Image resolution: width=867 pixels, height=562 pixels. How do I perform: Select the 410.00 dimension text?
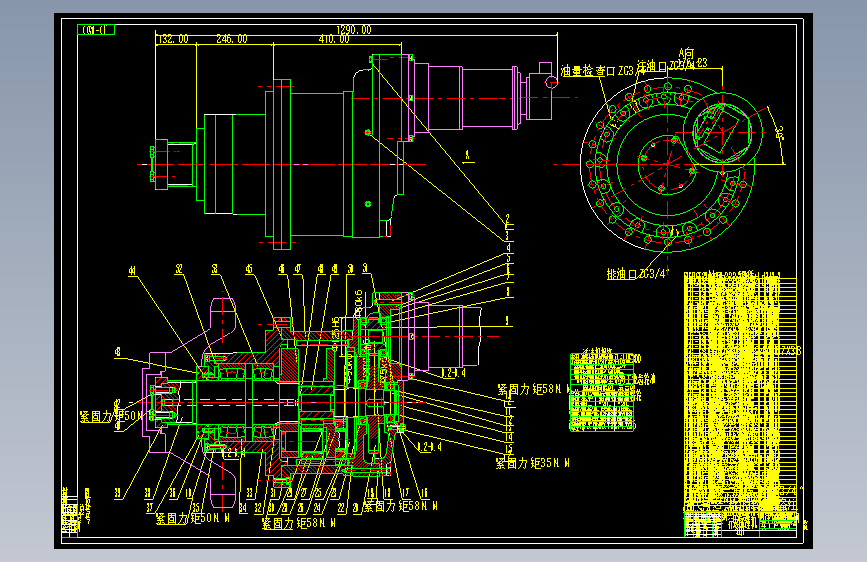[334, 39]
